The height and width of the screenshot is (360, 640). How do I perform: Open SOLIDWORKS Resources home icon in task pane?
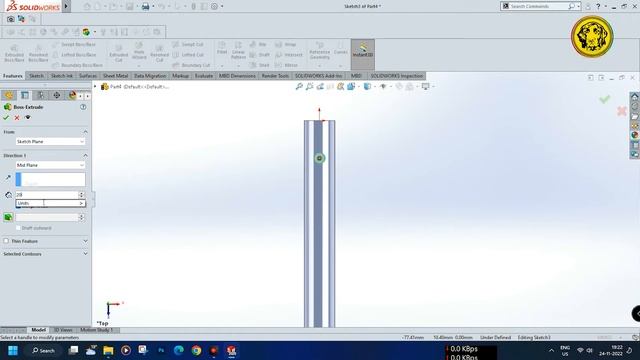[x=635, y=97]
